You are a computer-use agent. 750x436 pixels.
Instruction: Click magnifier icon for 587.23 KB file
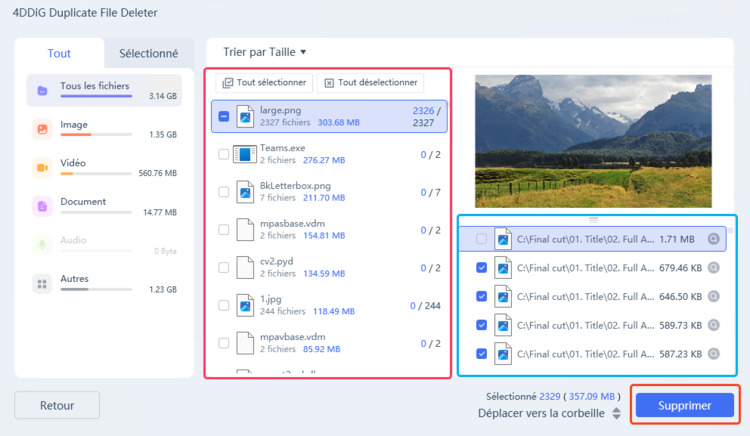click(713, 354)
